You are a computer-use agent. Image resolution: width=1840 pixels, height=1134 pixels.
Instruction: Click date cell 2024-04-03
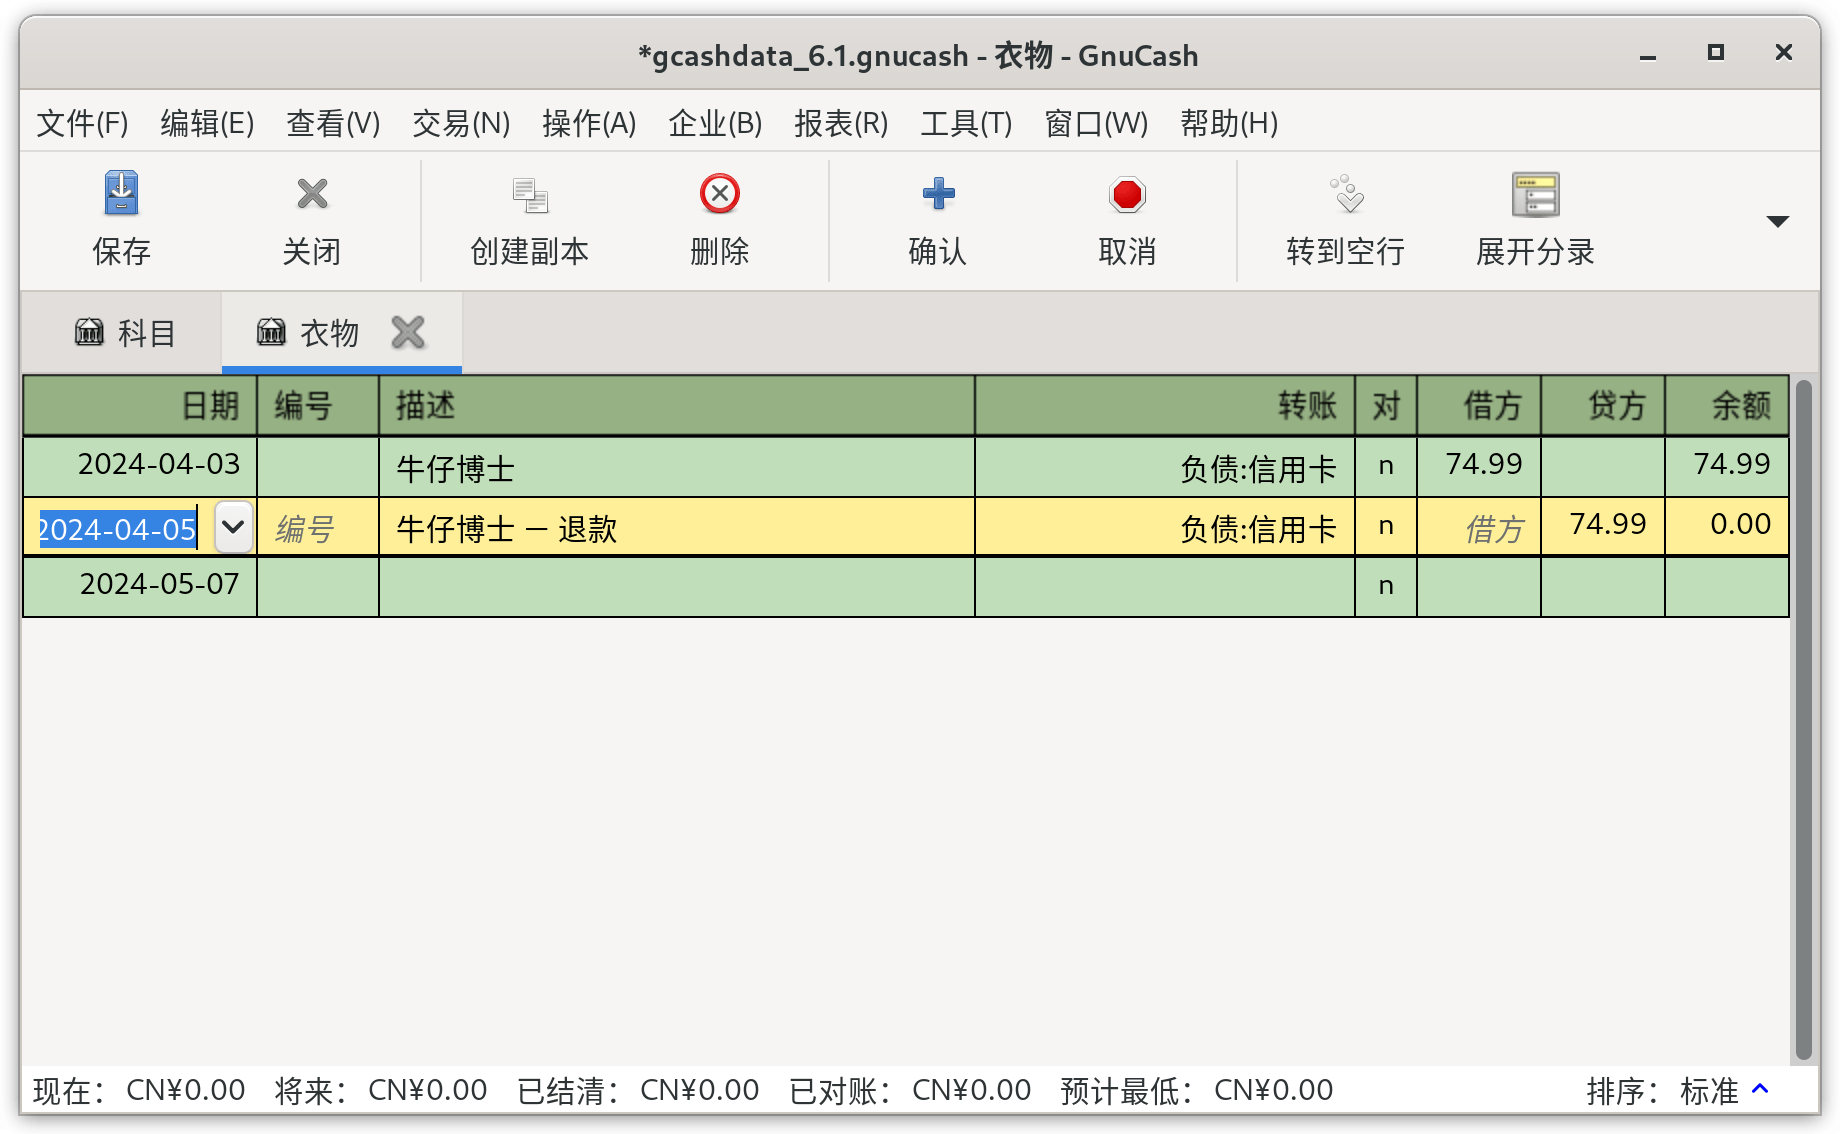[x=140, y=466]
